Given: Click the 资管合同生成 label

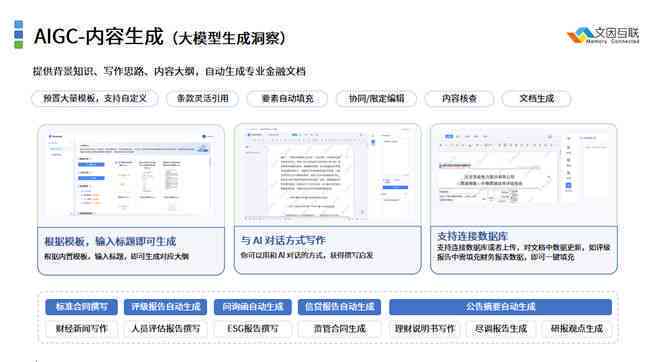Looking at the screenshot, I should point(339,329).
